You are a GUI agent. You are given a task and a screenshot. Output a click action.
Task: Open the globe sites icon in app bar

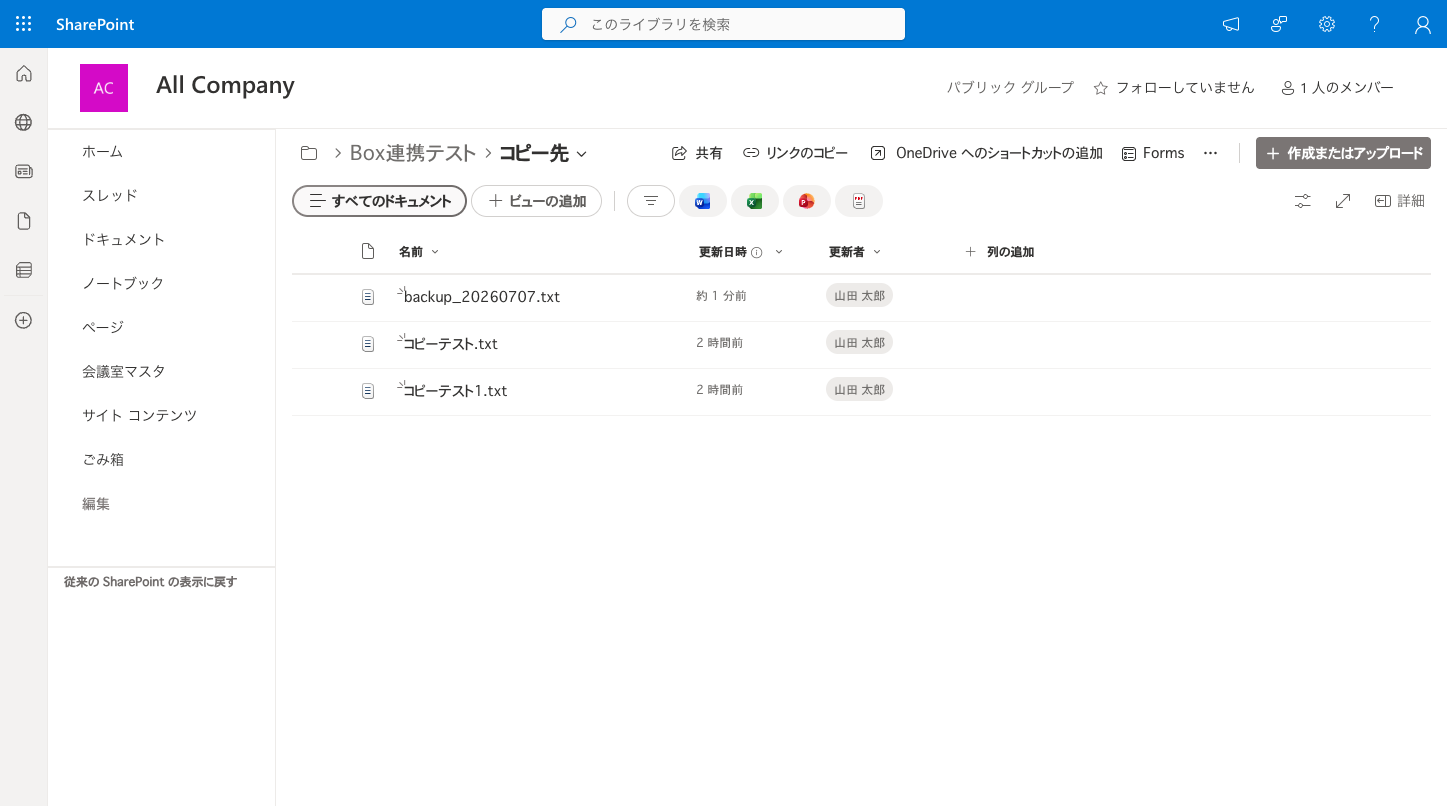click(24, 122)
